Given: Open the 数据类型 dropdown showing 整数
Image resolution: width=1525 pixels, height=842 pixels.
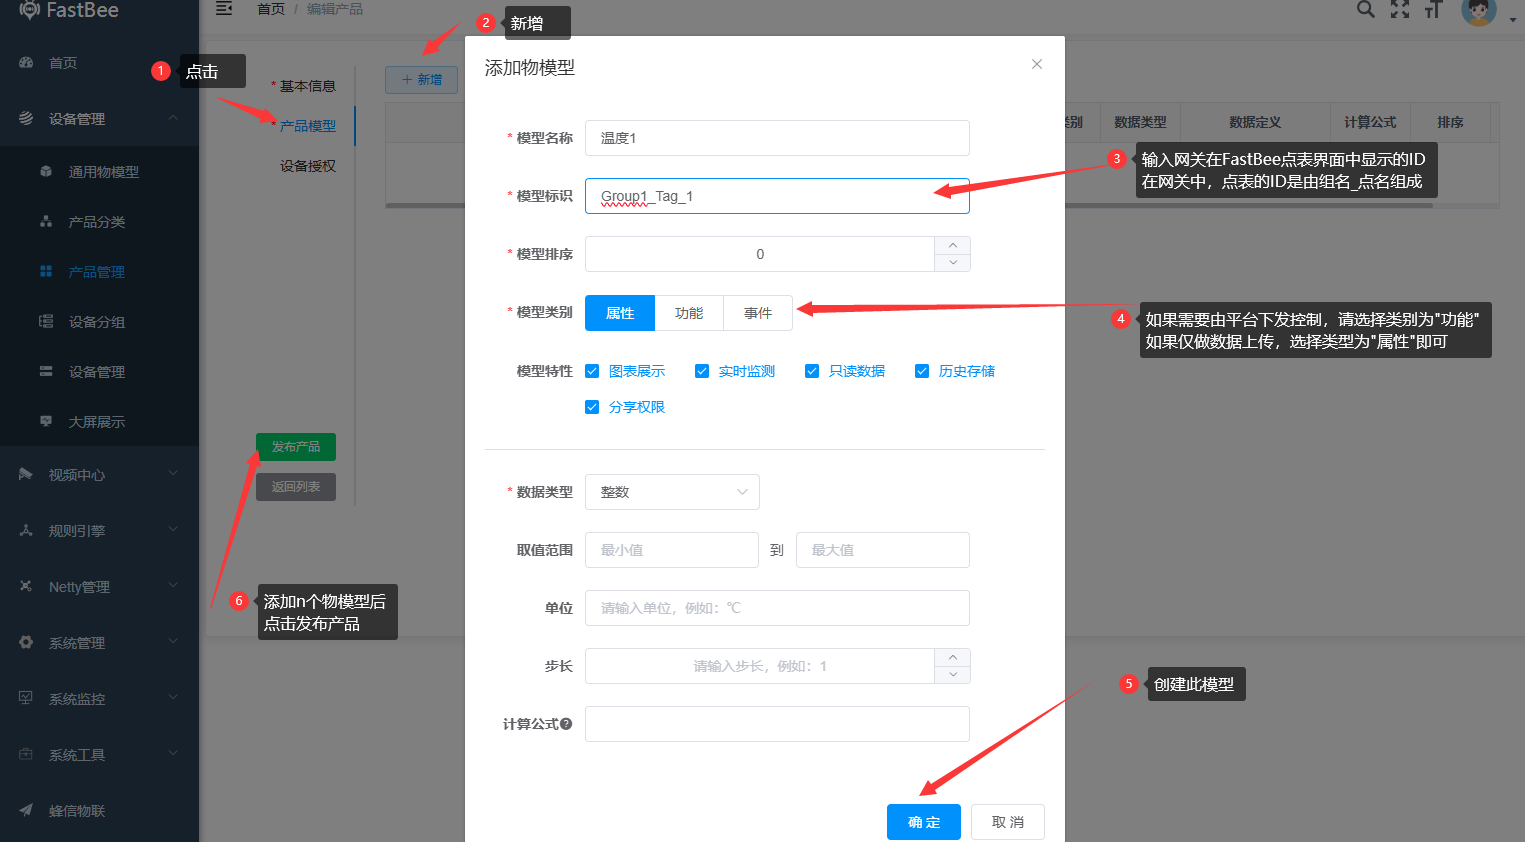Looking at the screenshot, I should tap(672, 491).
